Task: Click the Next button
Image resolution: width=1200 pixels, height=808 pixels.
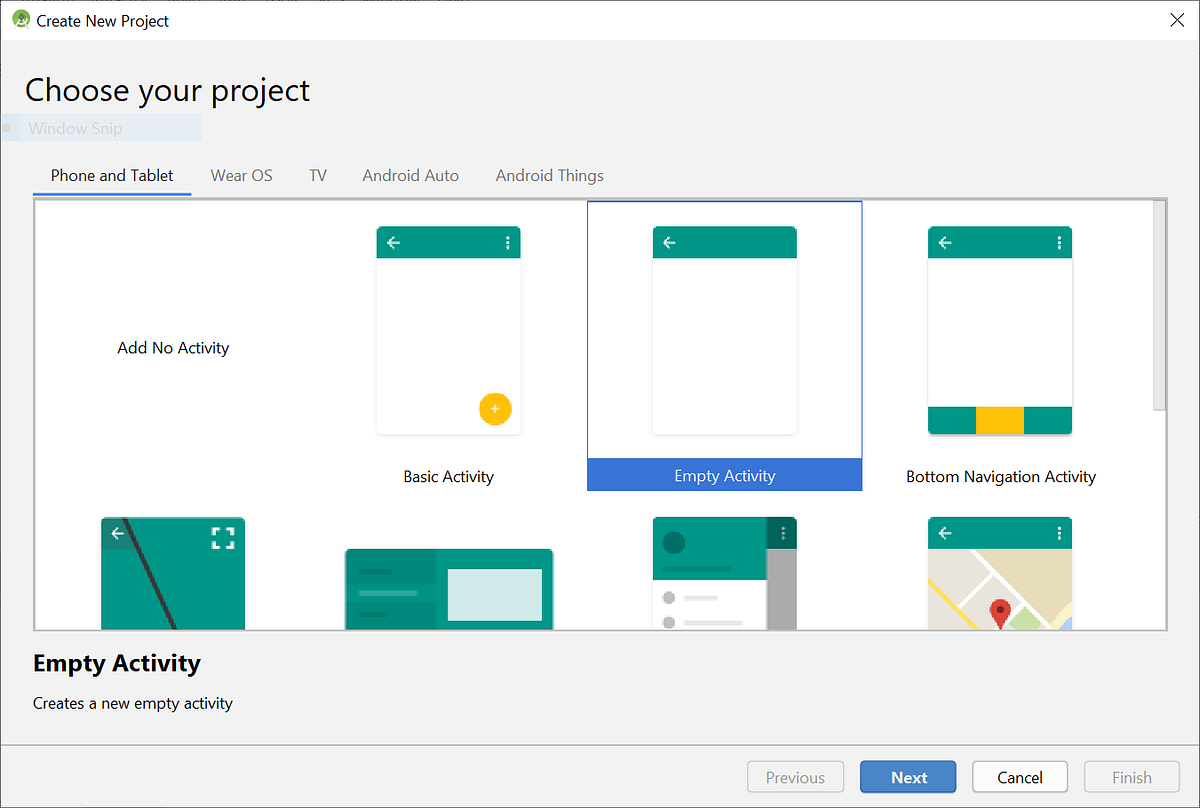Action: [907, 776]
